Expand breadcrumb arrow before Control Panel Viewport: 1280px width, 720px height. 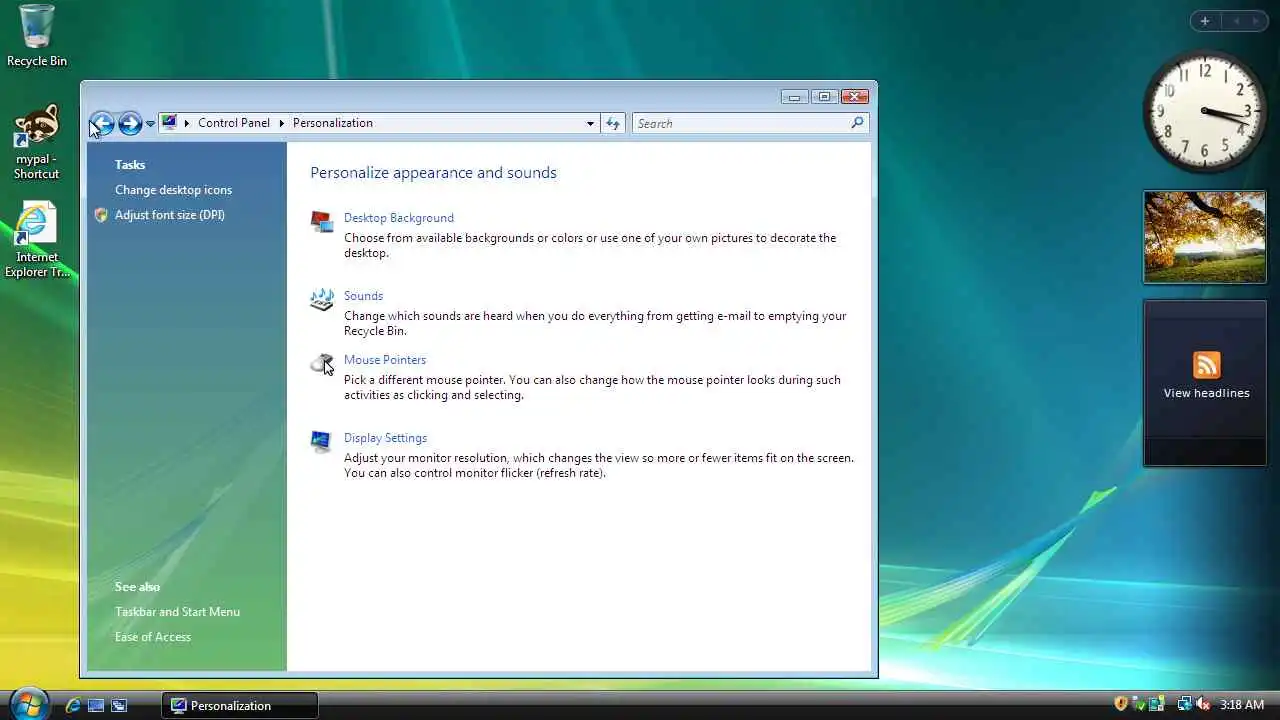pyautogui.click(x=186, y=123)
